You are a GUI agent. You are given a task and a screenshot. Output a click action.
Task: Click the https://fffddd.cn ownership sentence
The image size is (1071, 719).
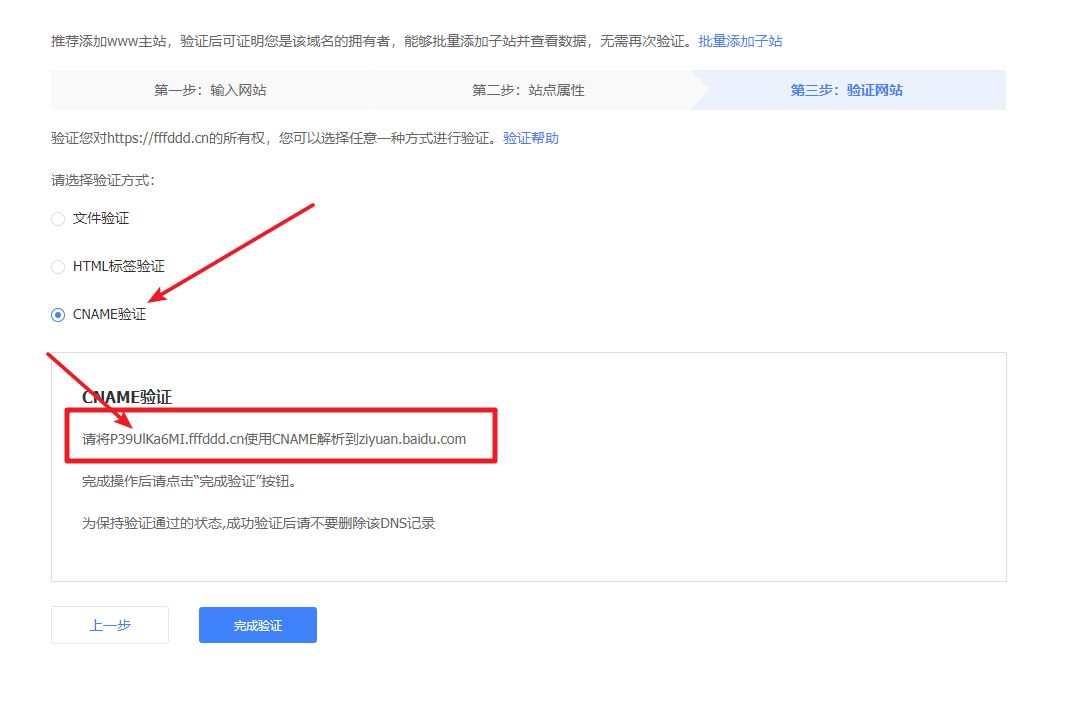coord(275,139)
